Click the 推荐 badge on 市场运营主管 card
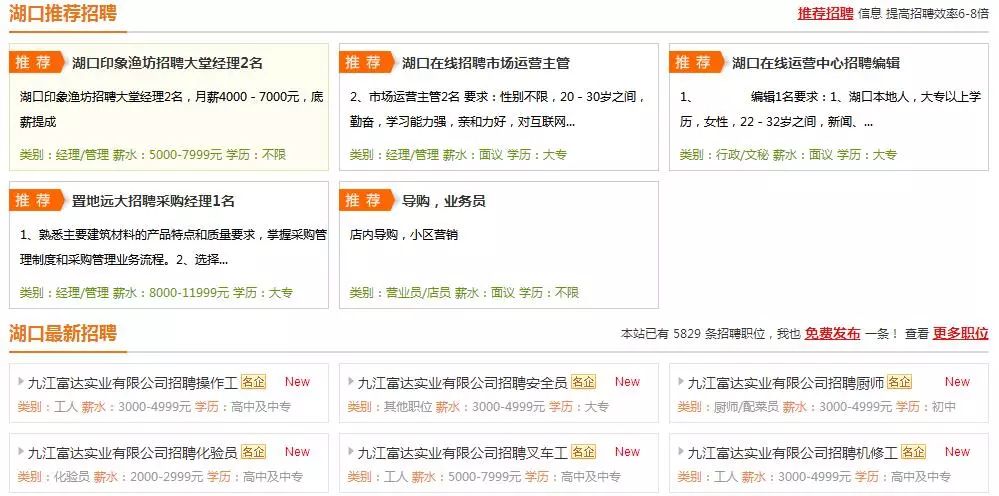Viewport: 999px width, 496px height. click(x=367, y=62)
